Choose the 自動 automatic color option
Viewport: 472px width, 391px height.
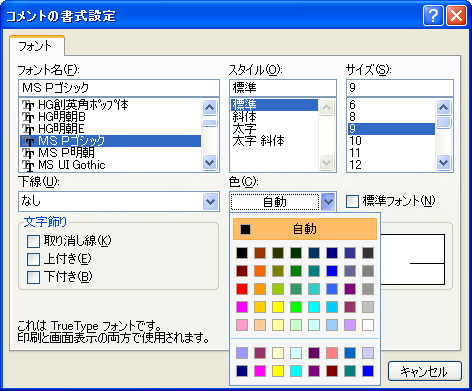tap(305, 229)
